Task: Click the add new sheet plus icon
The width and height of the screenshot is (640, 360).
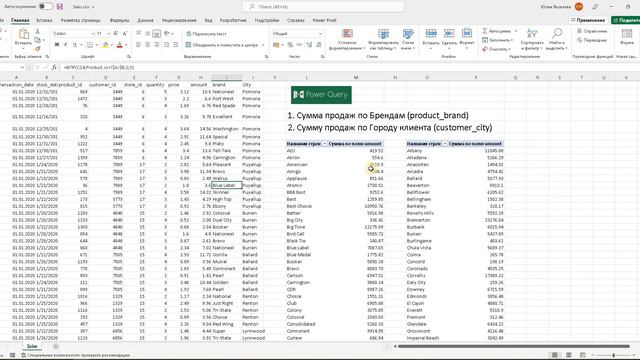Action: [56, 347]
